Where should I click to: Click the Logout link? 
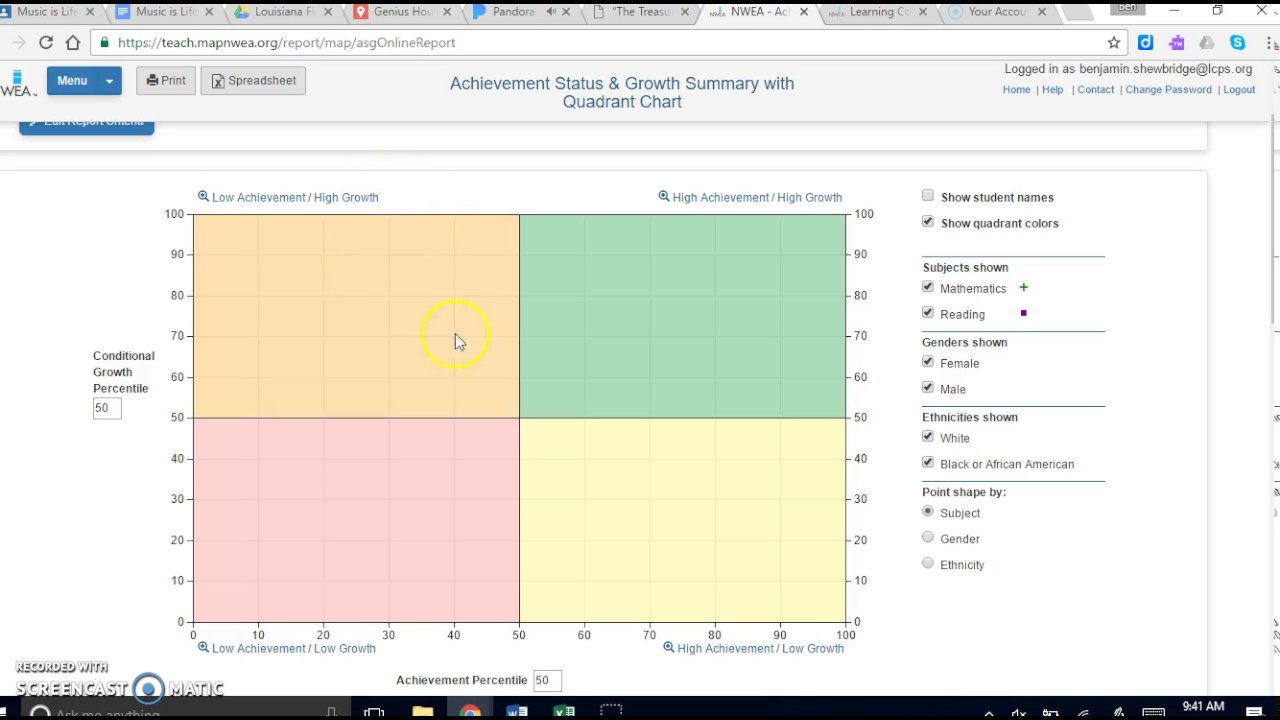pos(1239,90)
